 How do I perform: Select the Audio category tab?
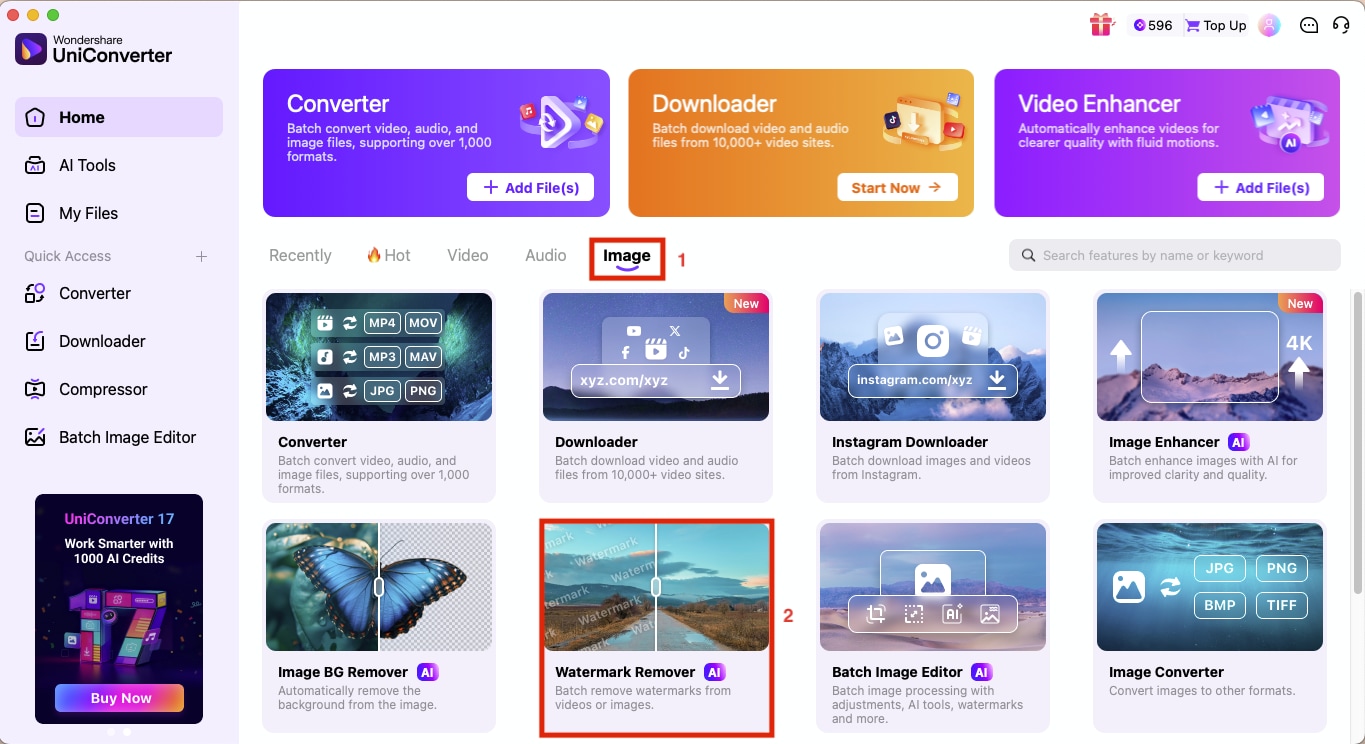click(545, 255)
